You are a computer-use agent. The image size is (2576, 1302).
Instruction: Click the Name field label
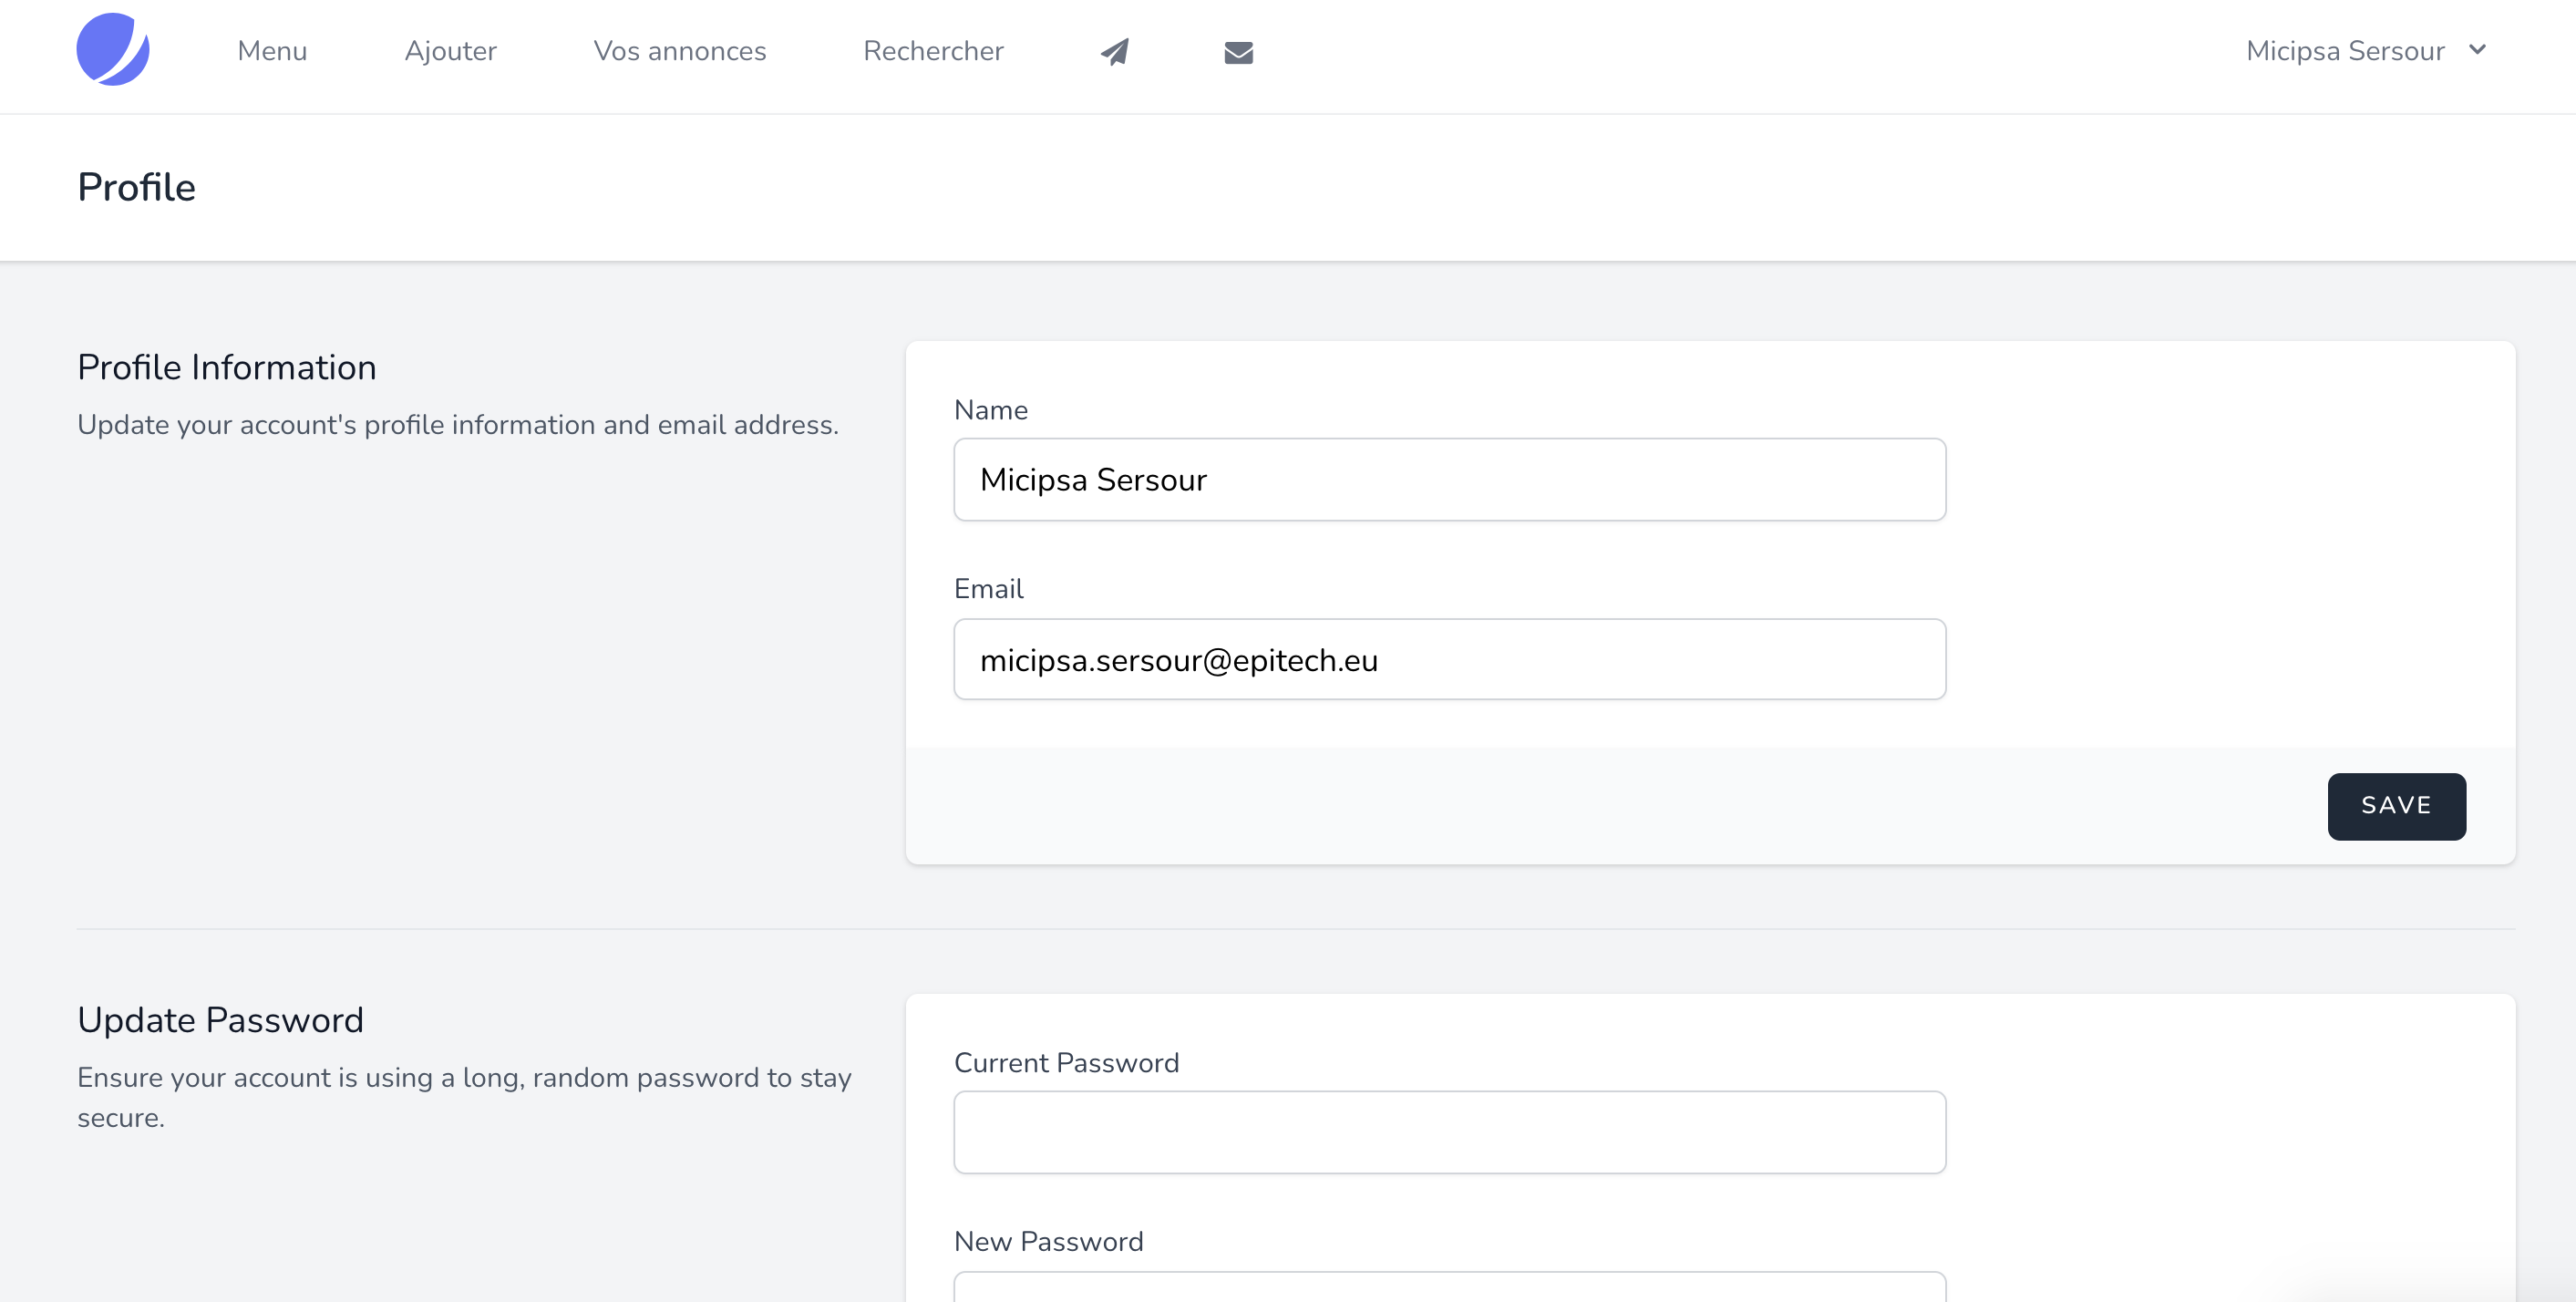(x=990, y=410)
